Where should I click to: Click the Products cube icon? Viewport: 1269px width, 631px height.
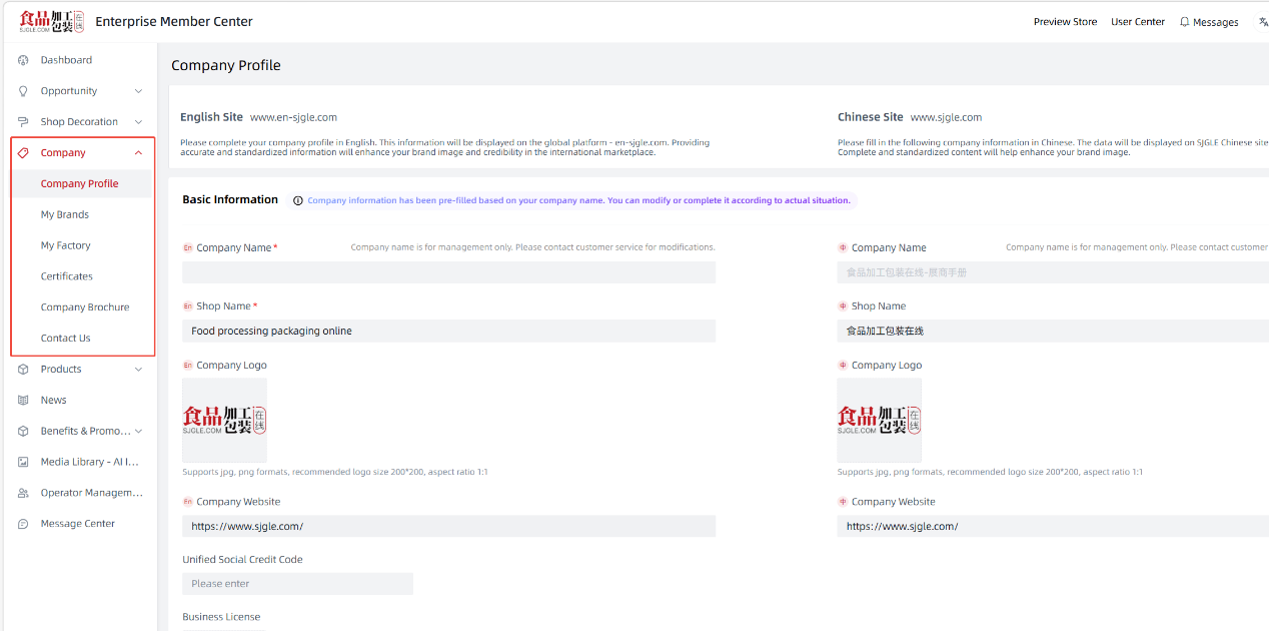(x=23, y=369)
